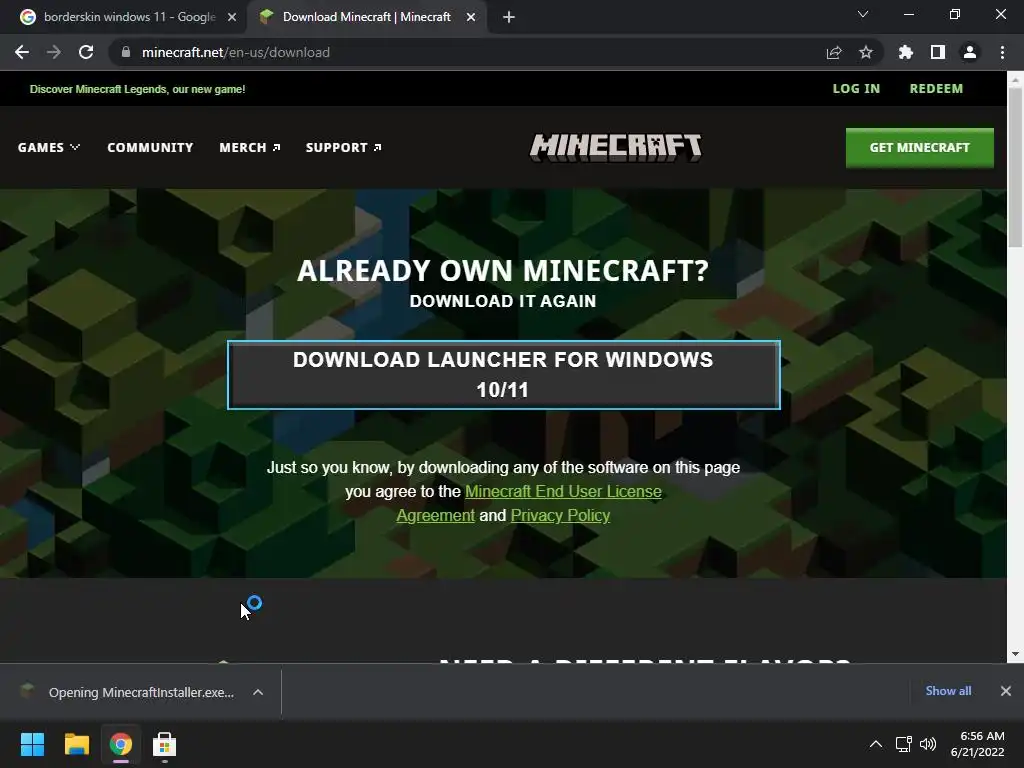Share this page using the share icon

[834, 52]
